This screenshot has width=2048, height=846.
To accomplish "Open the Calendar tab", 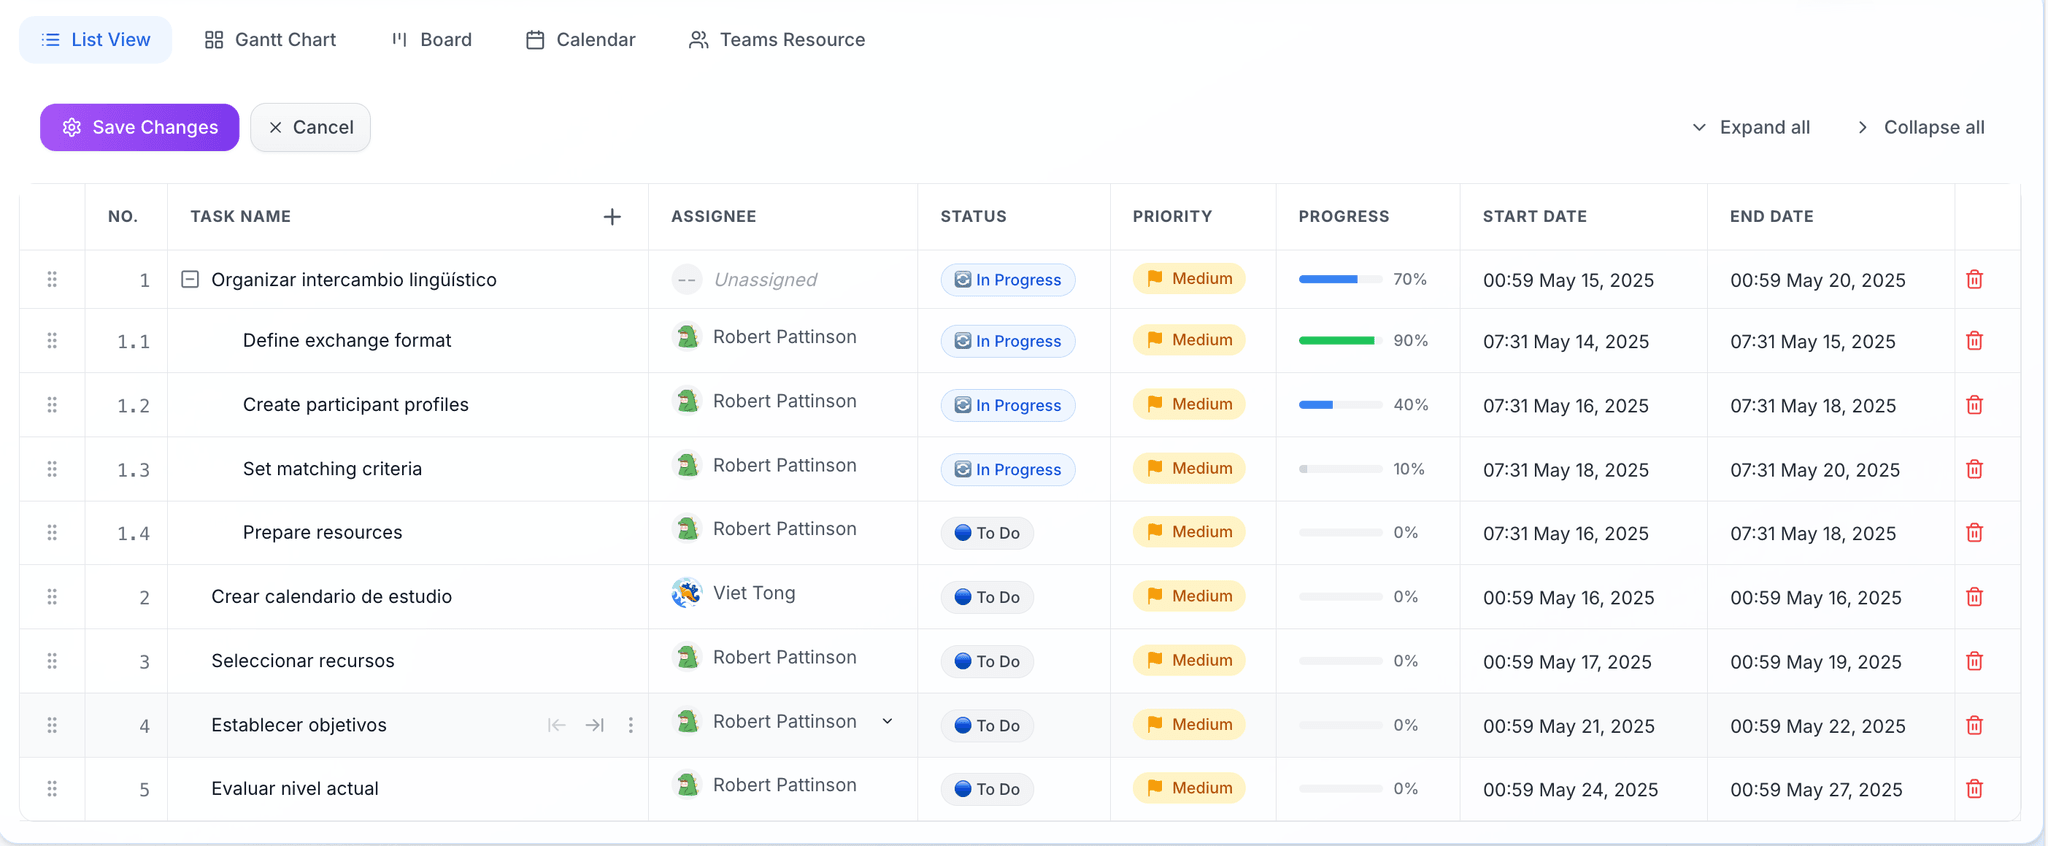I will pyautogui.click(x=581, y=40).
